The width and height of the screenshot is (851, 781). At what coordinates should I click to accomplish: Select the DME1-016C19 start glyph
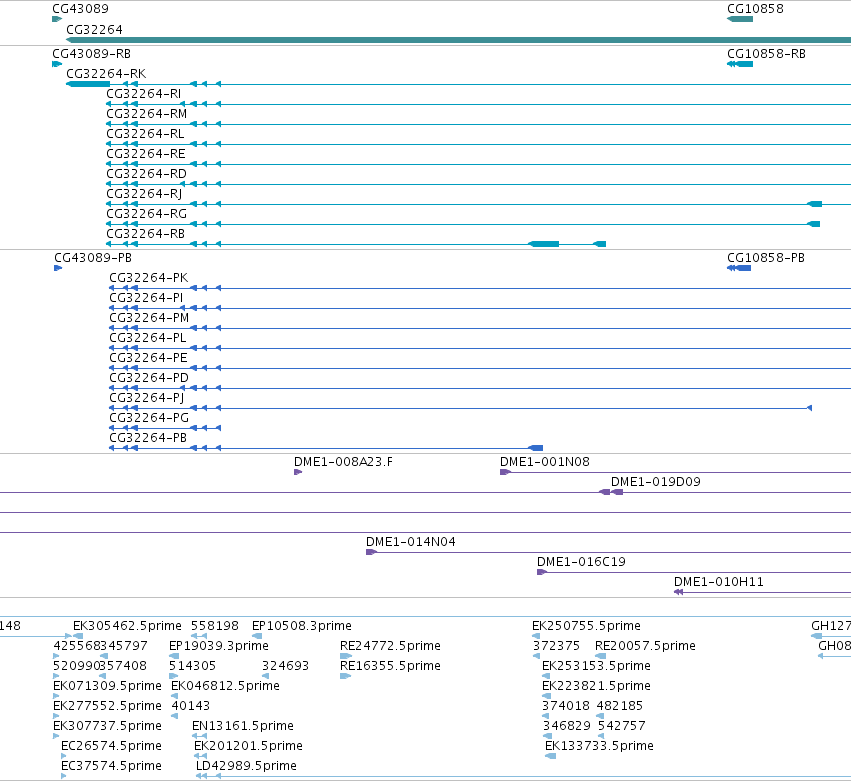tap(542, 572)
